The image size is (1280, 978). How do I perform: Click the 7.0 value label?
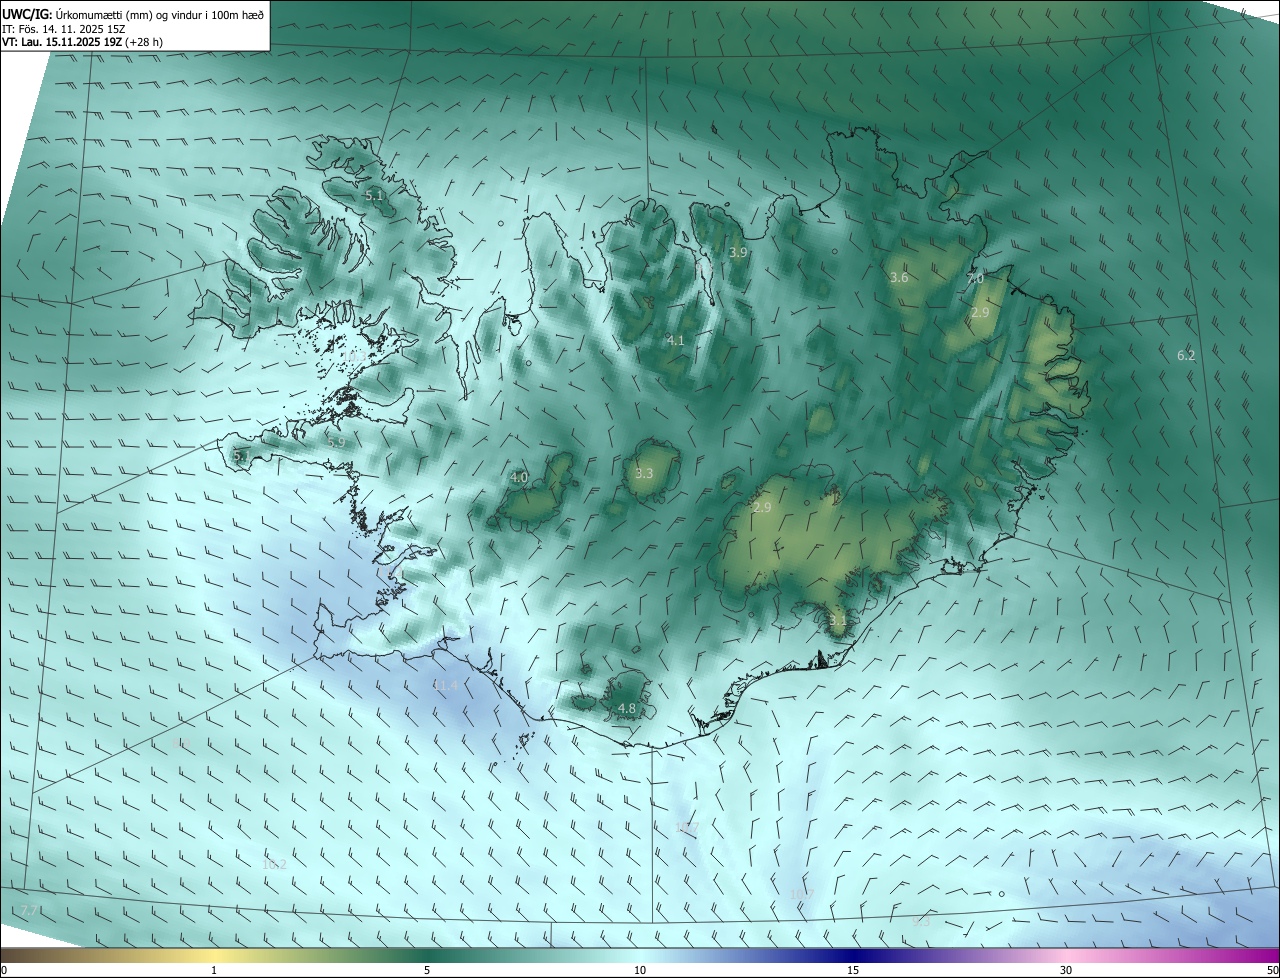(975, 279)
